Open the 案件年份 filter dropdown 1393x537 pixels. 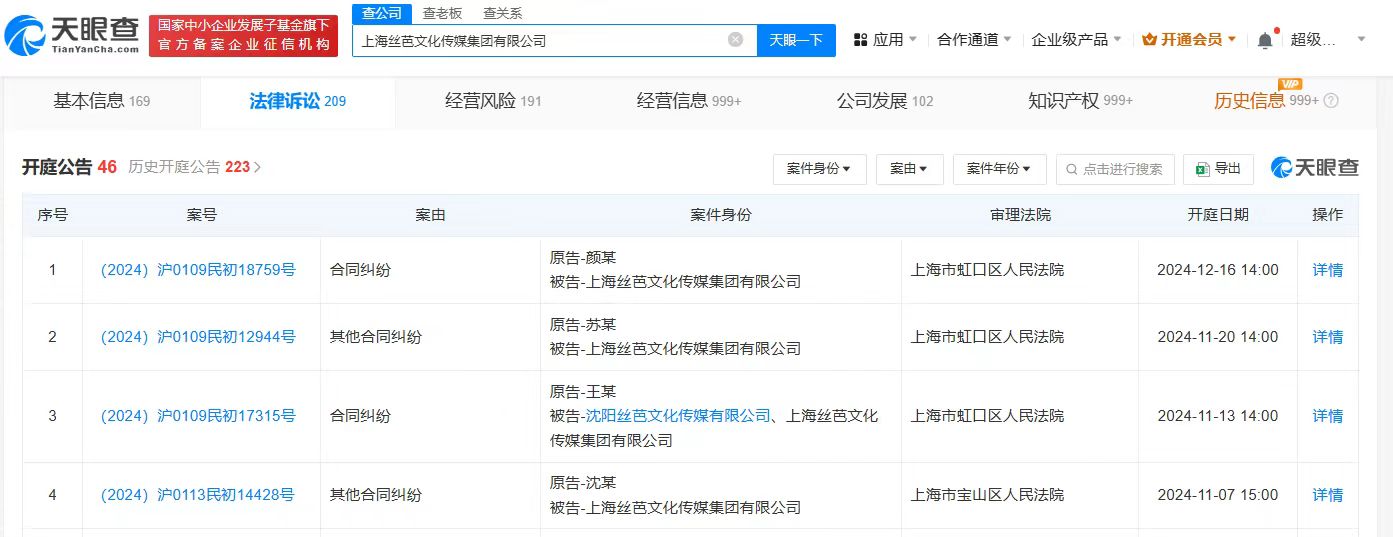(999, 169)
